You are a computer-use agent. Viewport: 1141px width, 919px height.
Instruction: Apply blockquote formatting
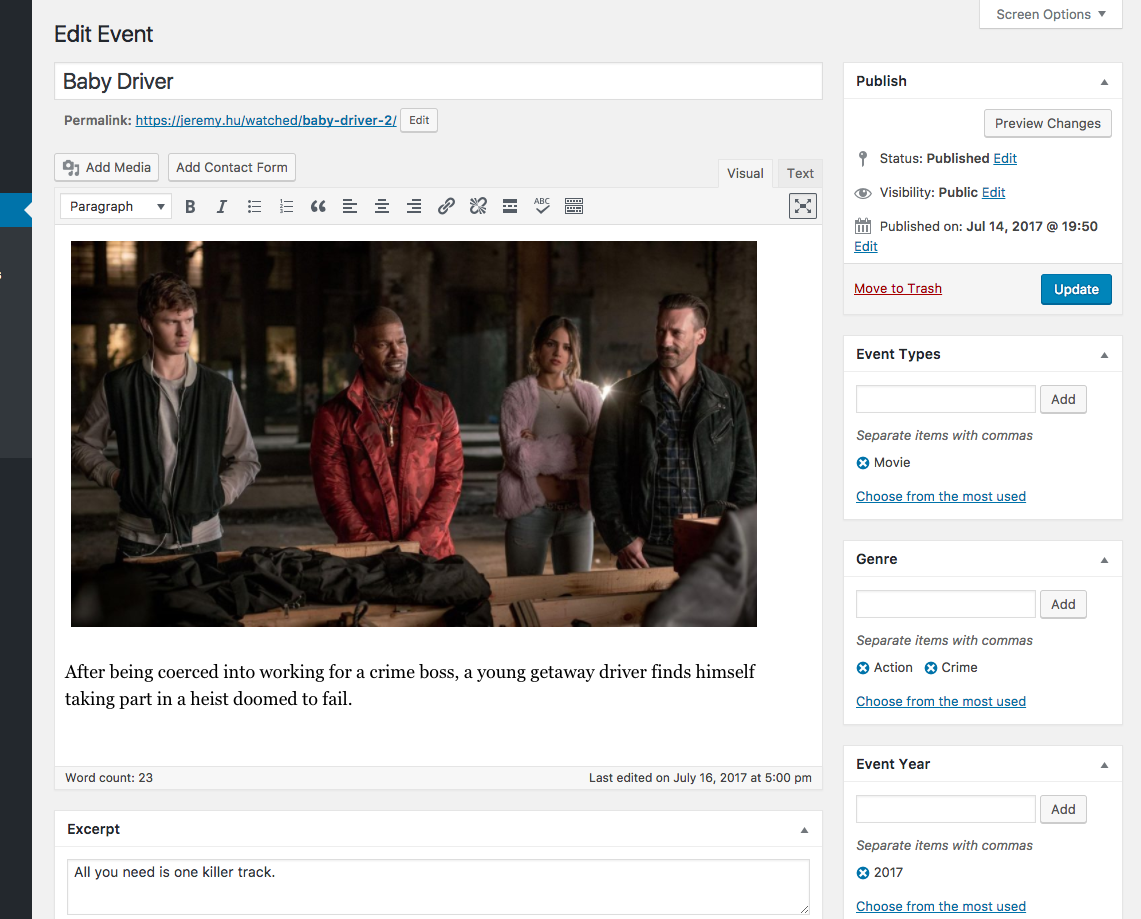tap(318, 207)
